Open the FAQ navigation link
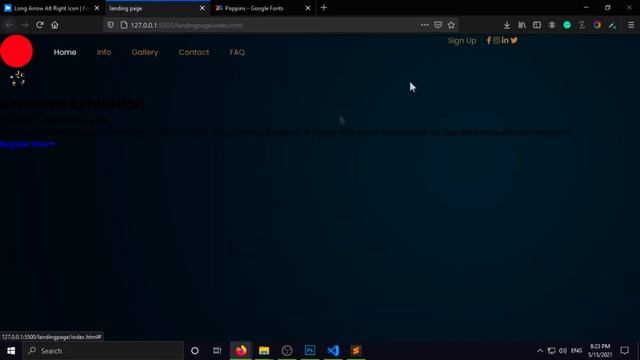Screen dimensions: 640x360 click(x=237, y=52)
